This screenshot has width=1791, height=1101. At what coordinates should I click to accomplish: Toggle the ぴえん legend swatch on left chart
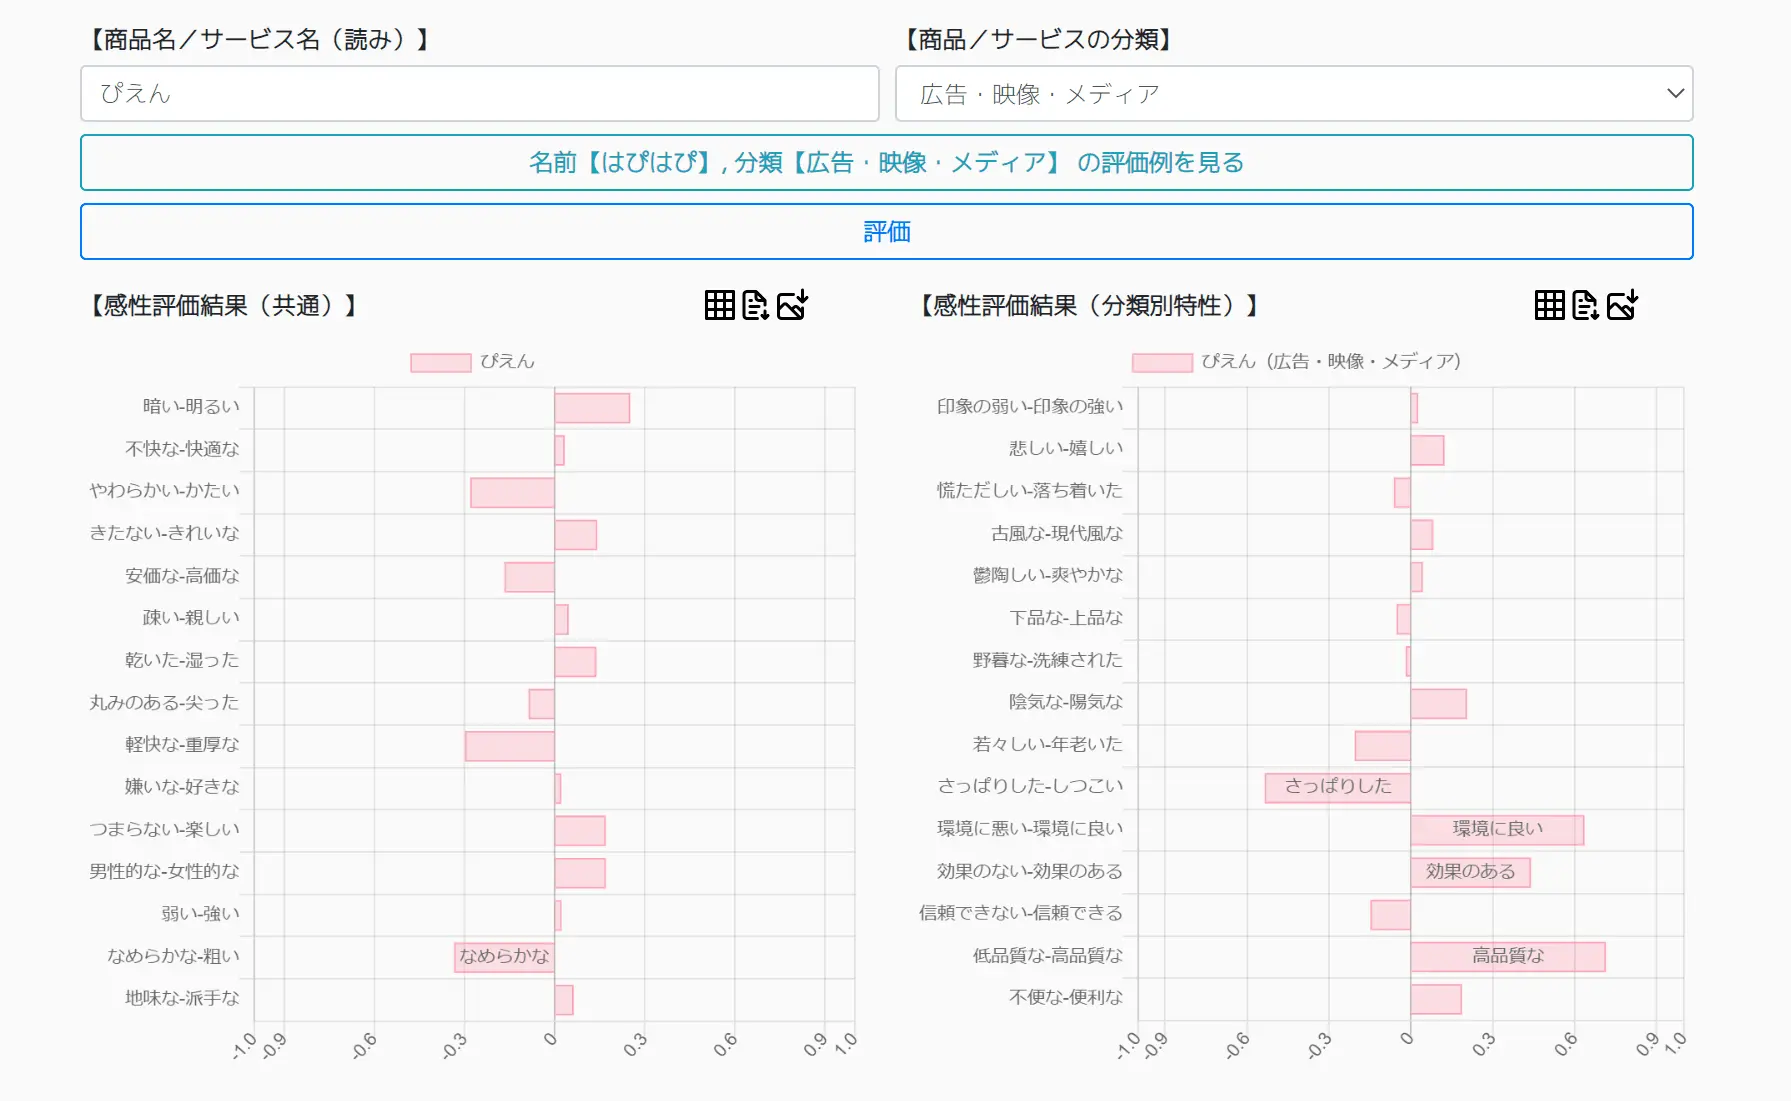pyautogui.click(x=441, y=362)
